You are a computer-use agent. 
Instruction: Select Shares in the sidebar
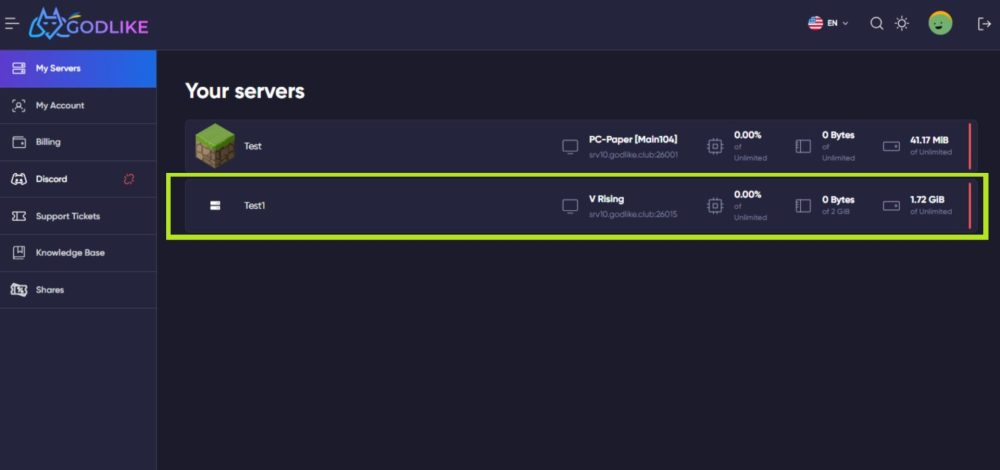(x=78, y=290)
